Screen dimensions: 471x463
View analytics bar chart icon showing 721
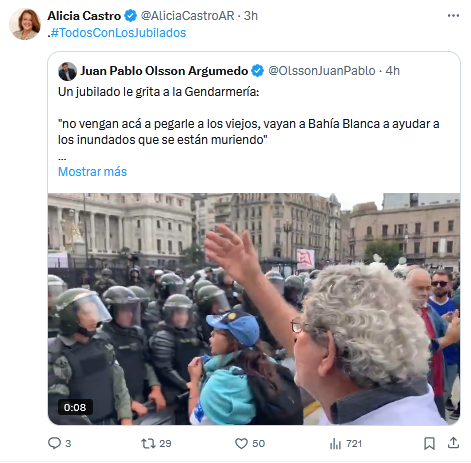coord(336,444)
